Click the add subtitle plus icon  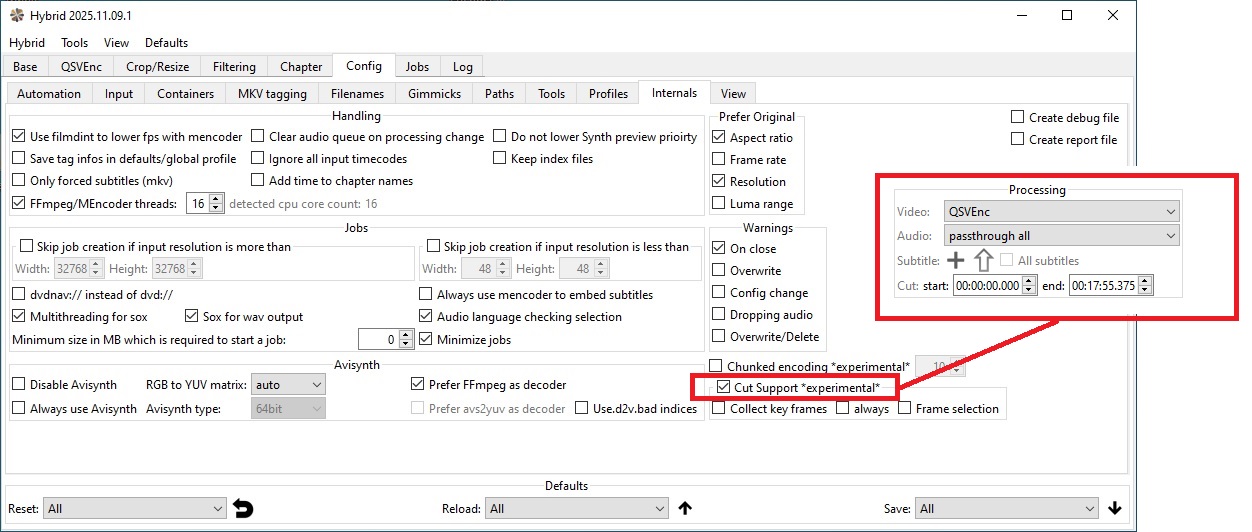956,261
